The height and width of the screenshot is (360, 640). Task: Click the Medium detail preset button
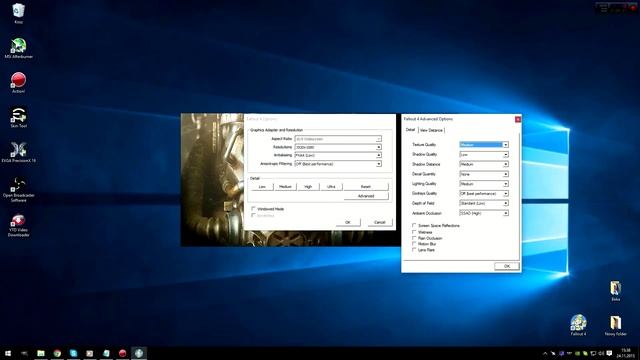285,187
